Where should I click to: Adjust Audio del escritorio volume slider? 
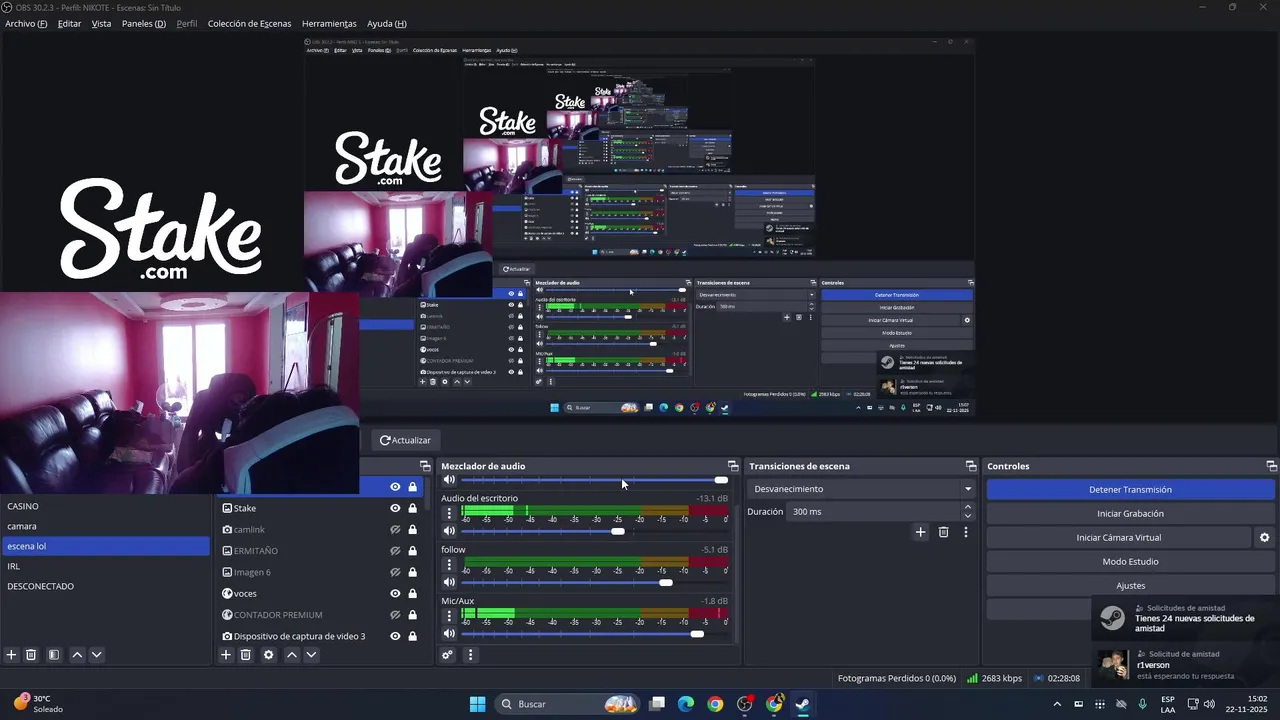tap(618, 531)
